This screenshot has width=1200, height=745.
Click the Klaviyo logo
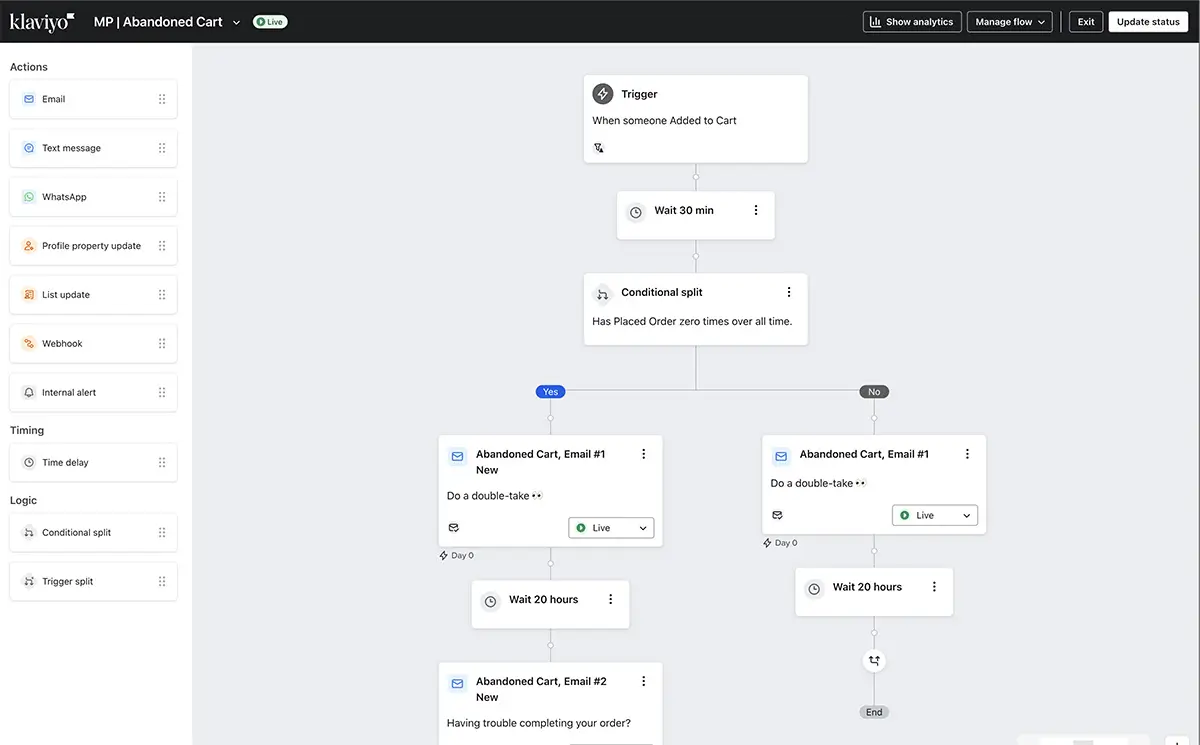41,21
